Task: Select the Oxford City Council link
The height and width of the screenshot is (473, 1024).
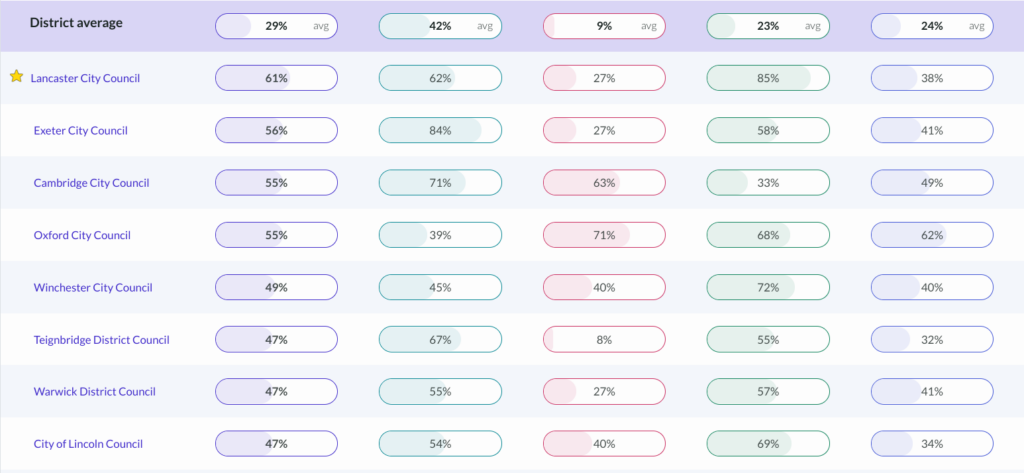Action: (82, 235)
